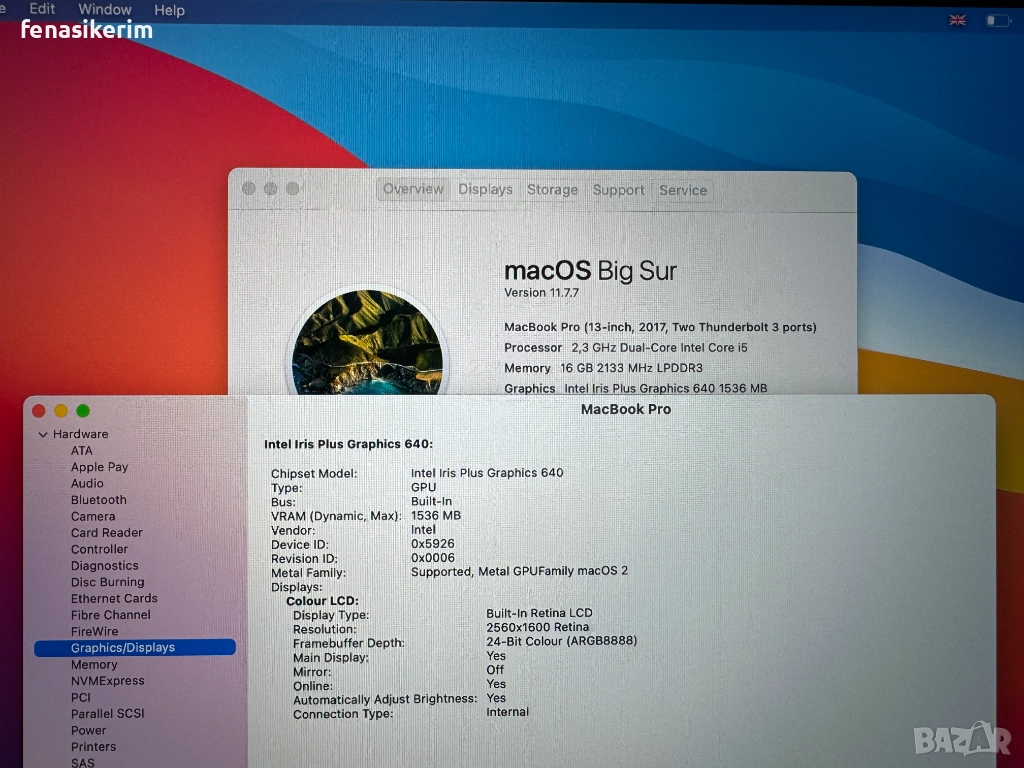This screenshot has width=1024, height=768.
Task: Minimize the MacBook Pro system report window
Action: click(61, 411)
